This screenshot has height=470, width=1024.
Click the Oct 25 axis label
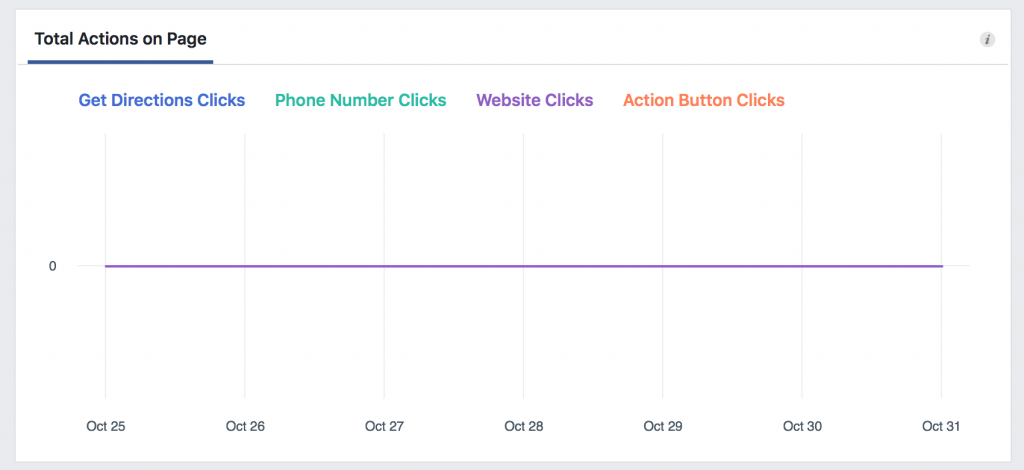(106, 426)
